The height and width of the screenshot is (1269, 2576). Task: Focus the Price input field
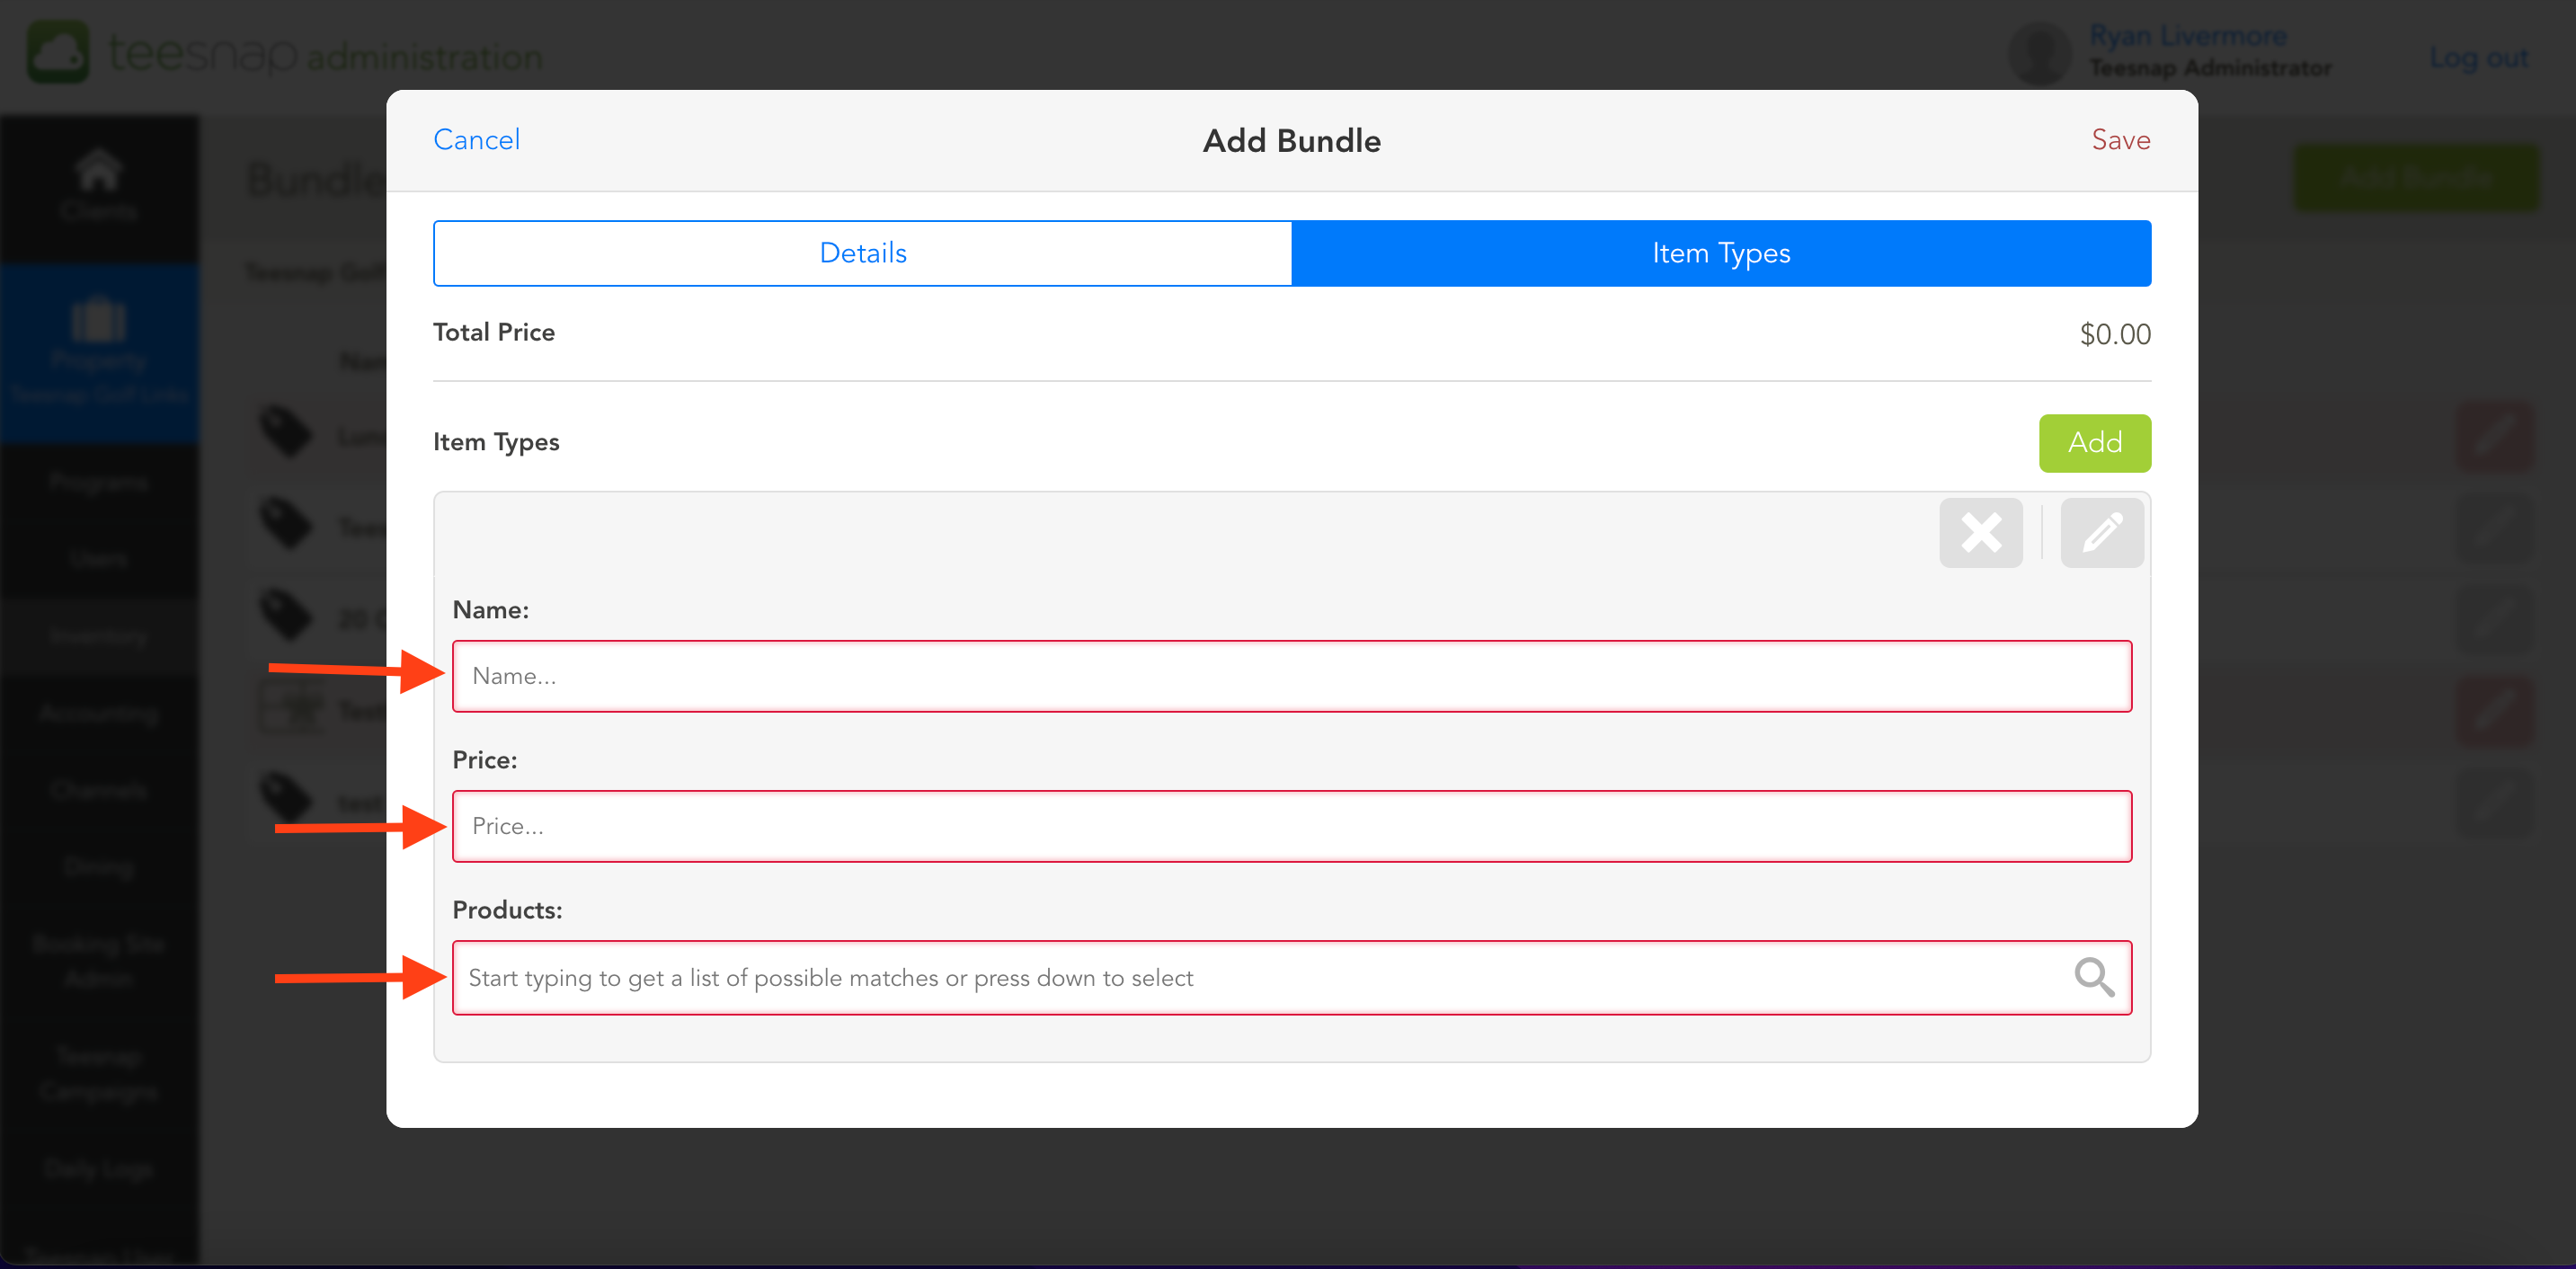pyautogui.click(x=1291, y=826)
